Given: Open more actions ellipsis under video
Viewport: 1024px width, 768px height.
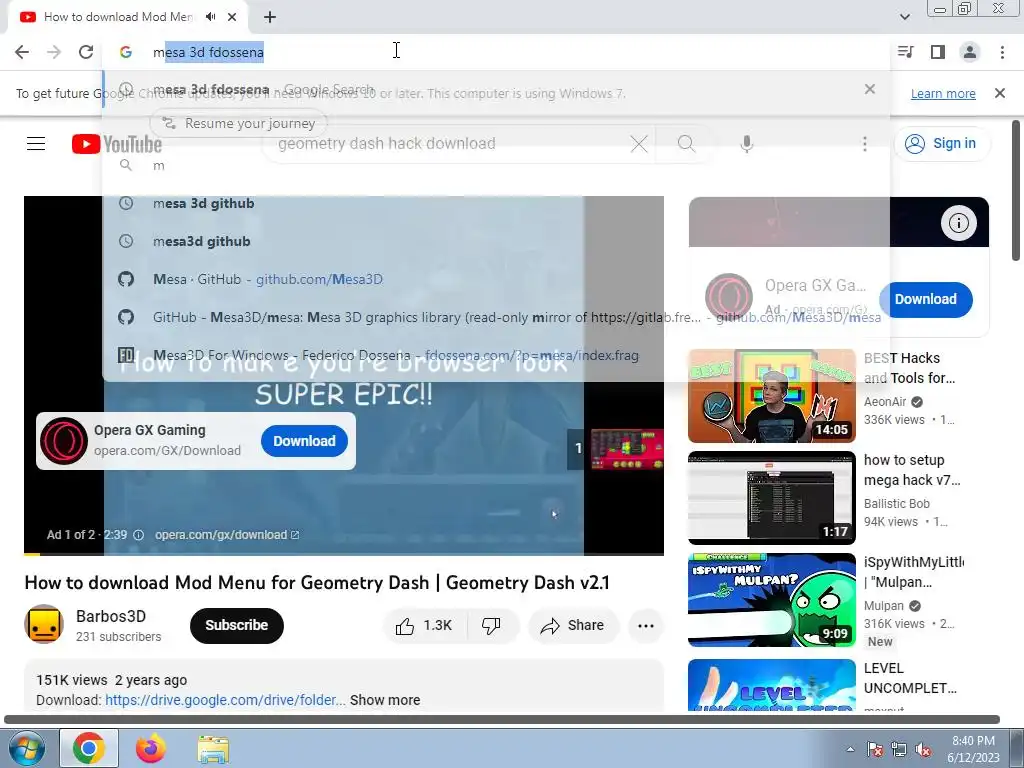Looking at the screenshot, I should pyautogui.click(x=646, y=626).
